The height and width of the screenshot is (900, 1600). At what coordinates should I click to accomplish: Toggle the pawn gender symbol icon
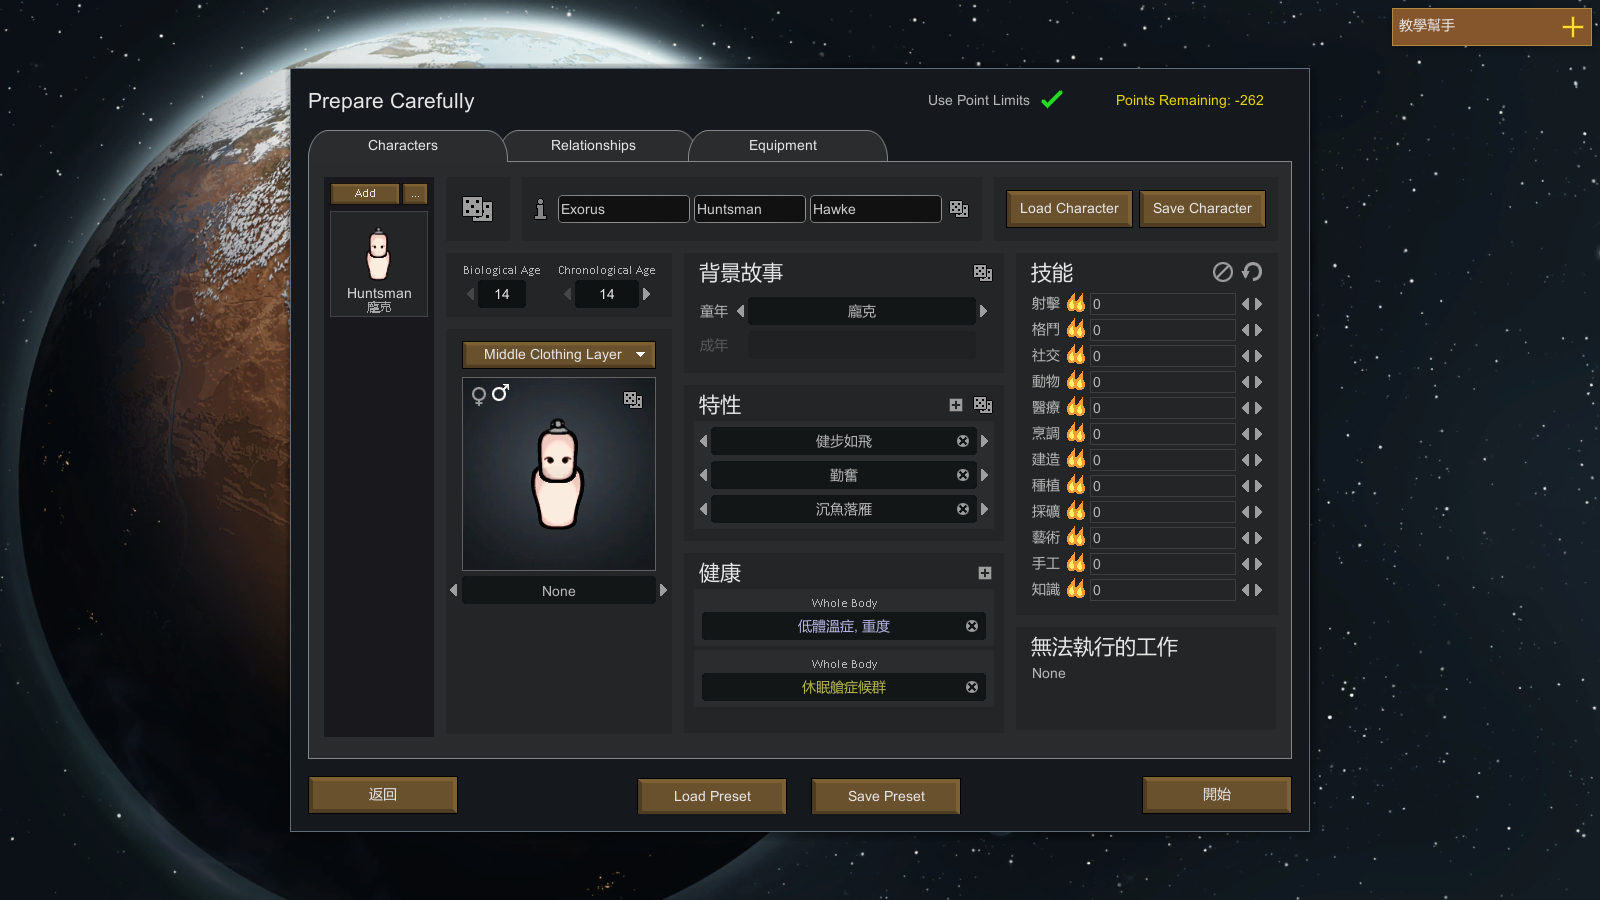(x=490, y=394)
